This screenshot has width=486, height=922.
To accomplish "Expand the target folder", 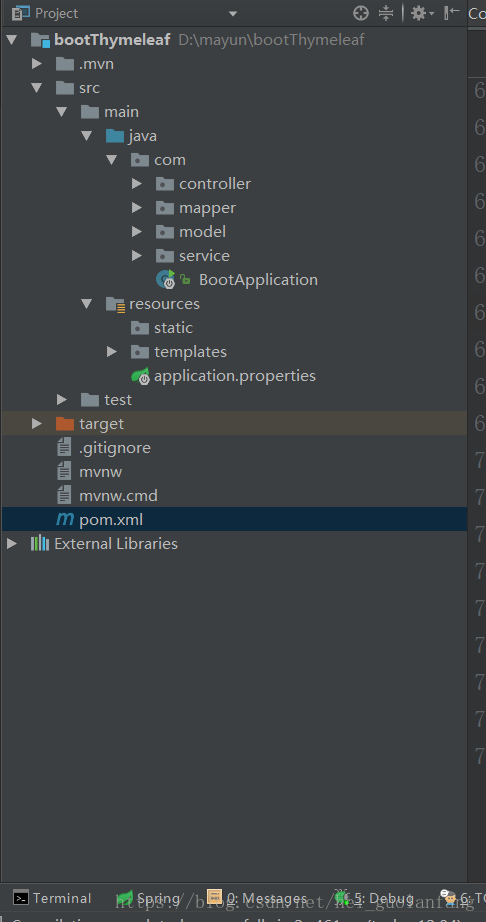I will click(x=36, y=423).
